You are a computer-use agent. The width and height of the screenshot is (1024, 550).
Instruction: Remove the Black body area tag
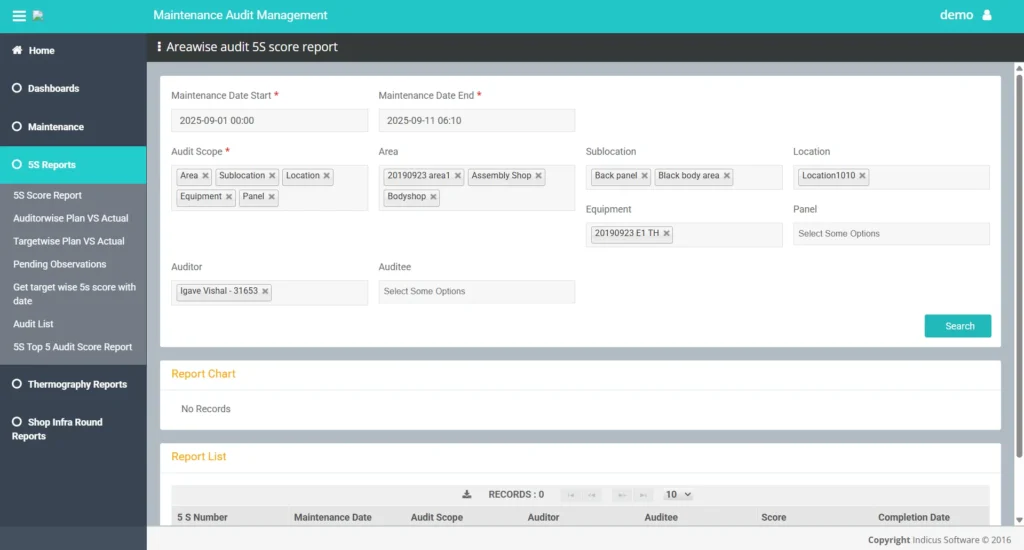pyautogui.click(x=727, y=176)
